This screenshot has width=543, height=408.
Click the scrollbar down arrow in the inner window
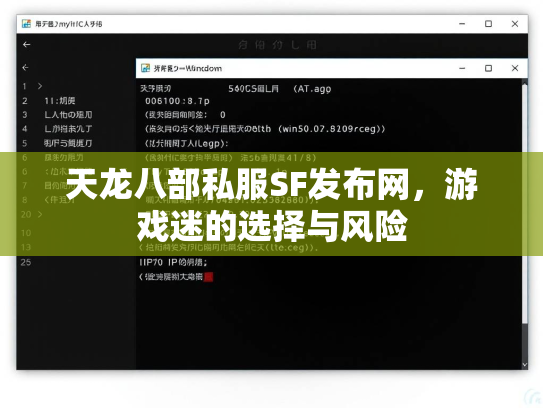525,365
